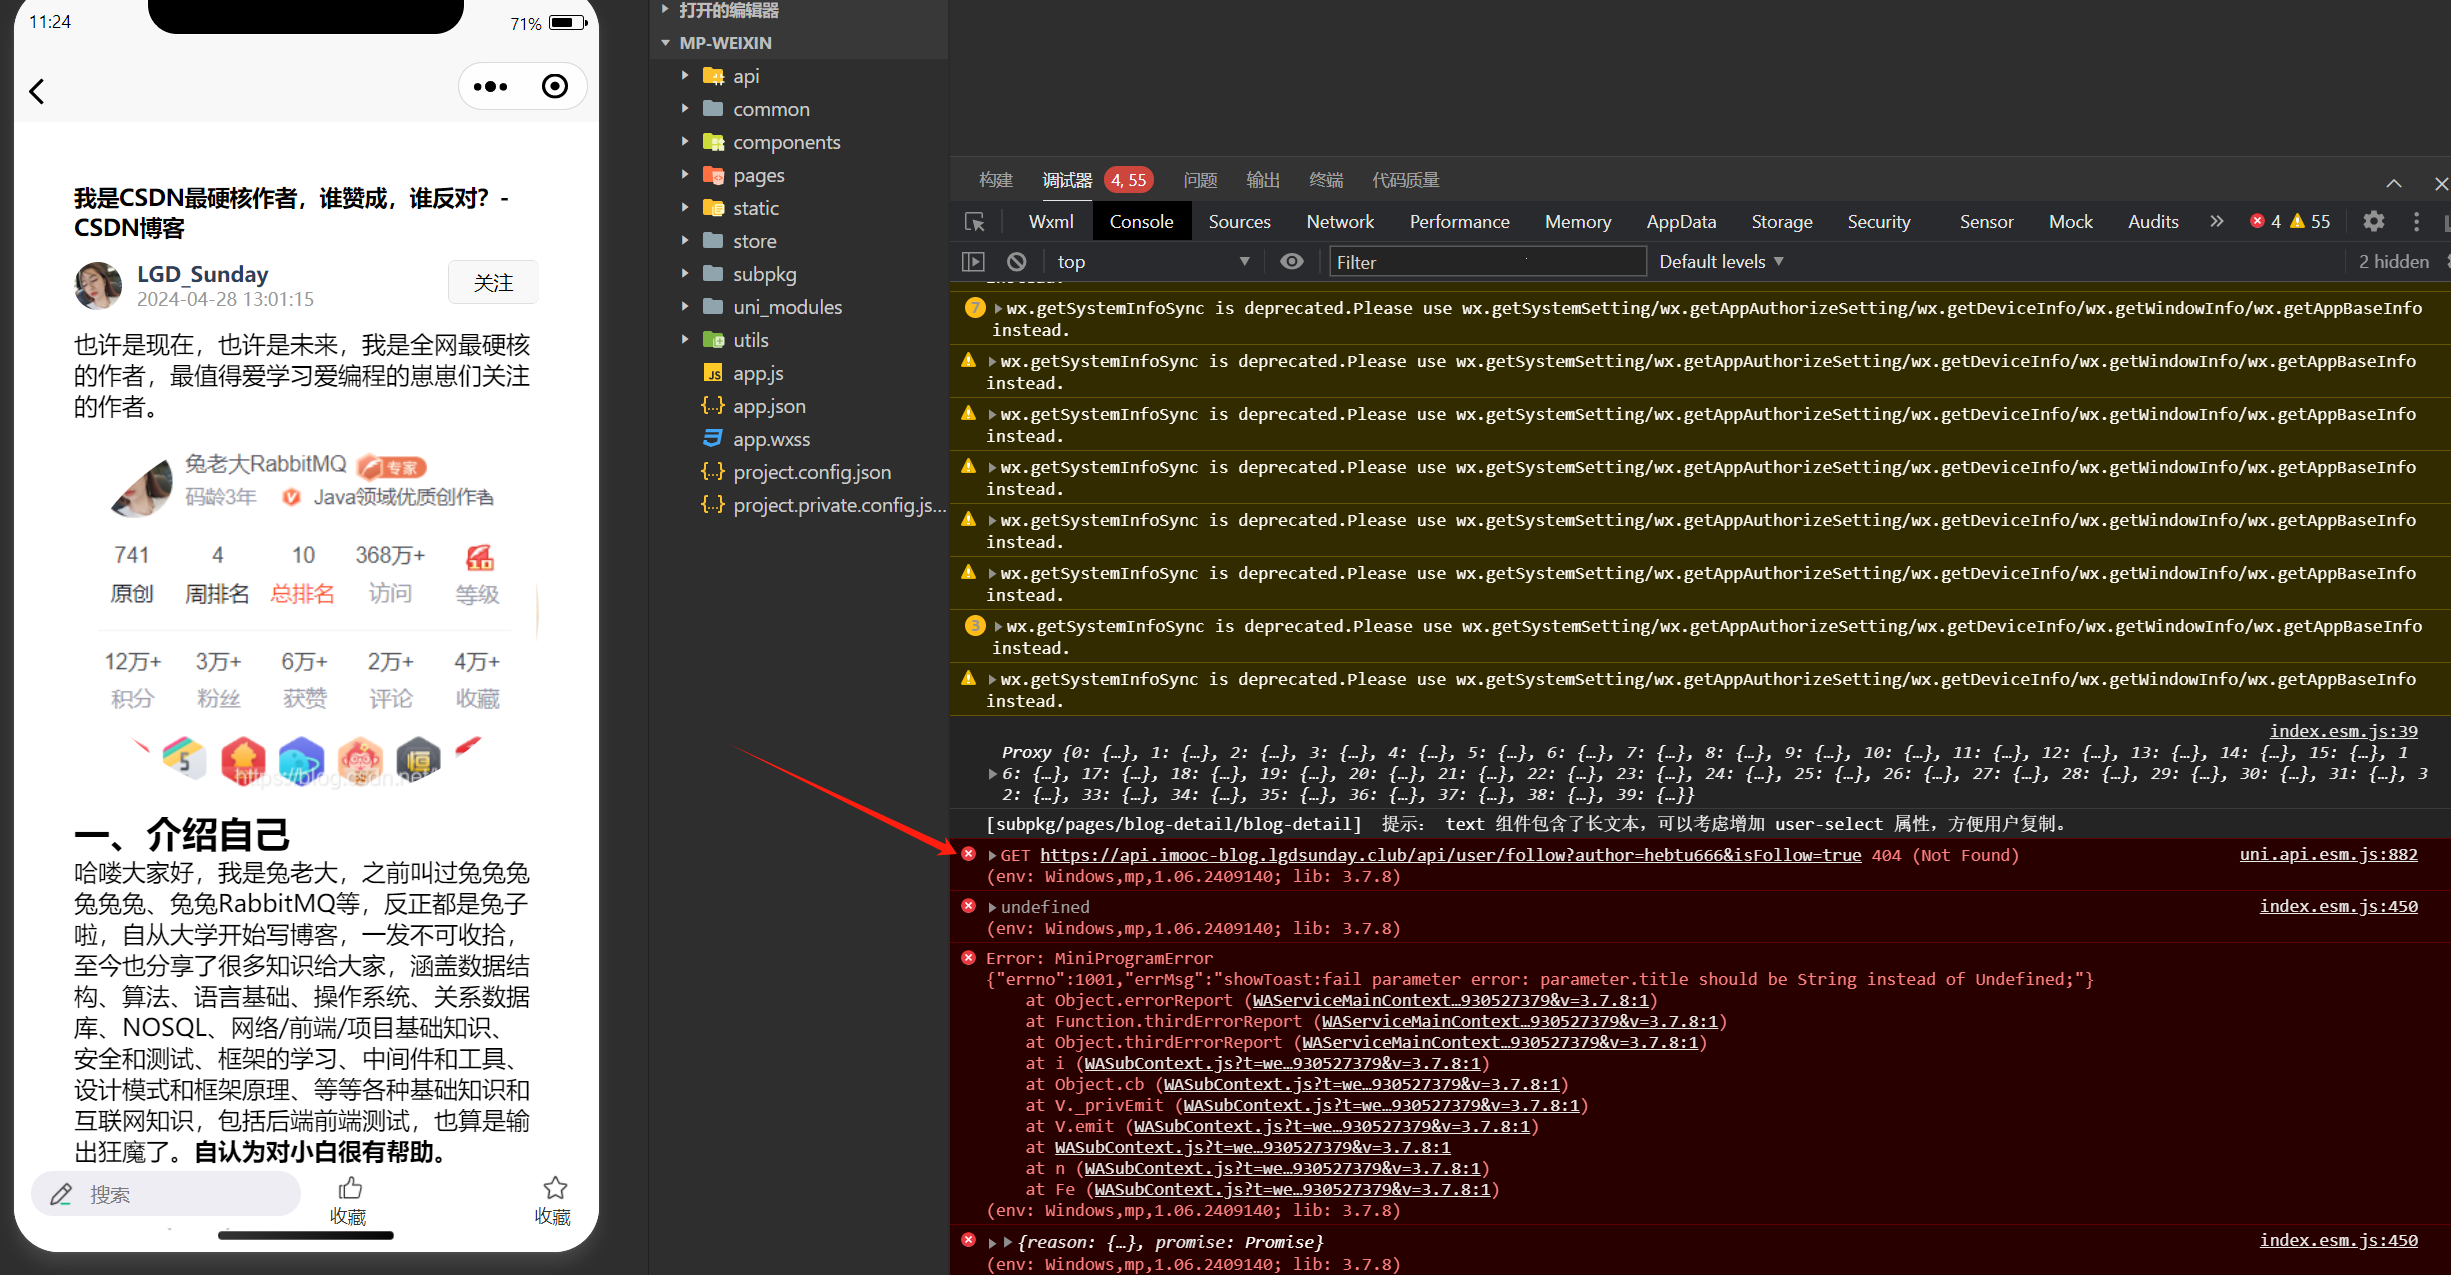Switch to the Memory tab
The height and width of the screenshot is (1275, 2451).
1577,222
